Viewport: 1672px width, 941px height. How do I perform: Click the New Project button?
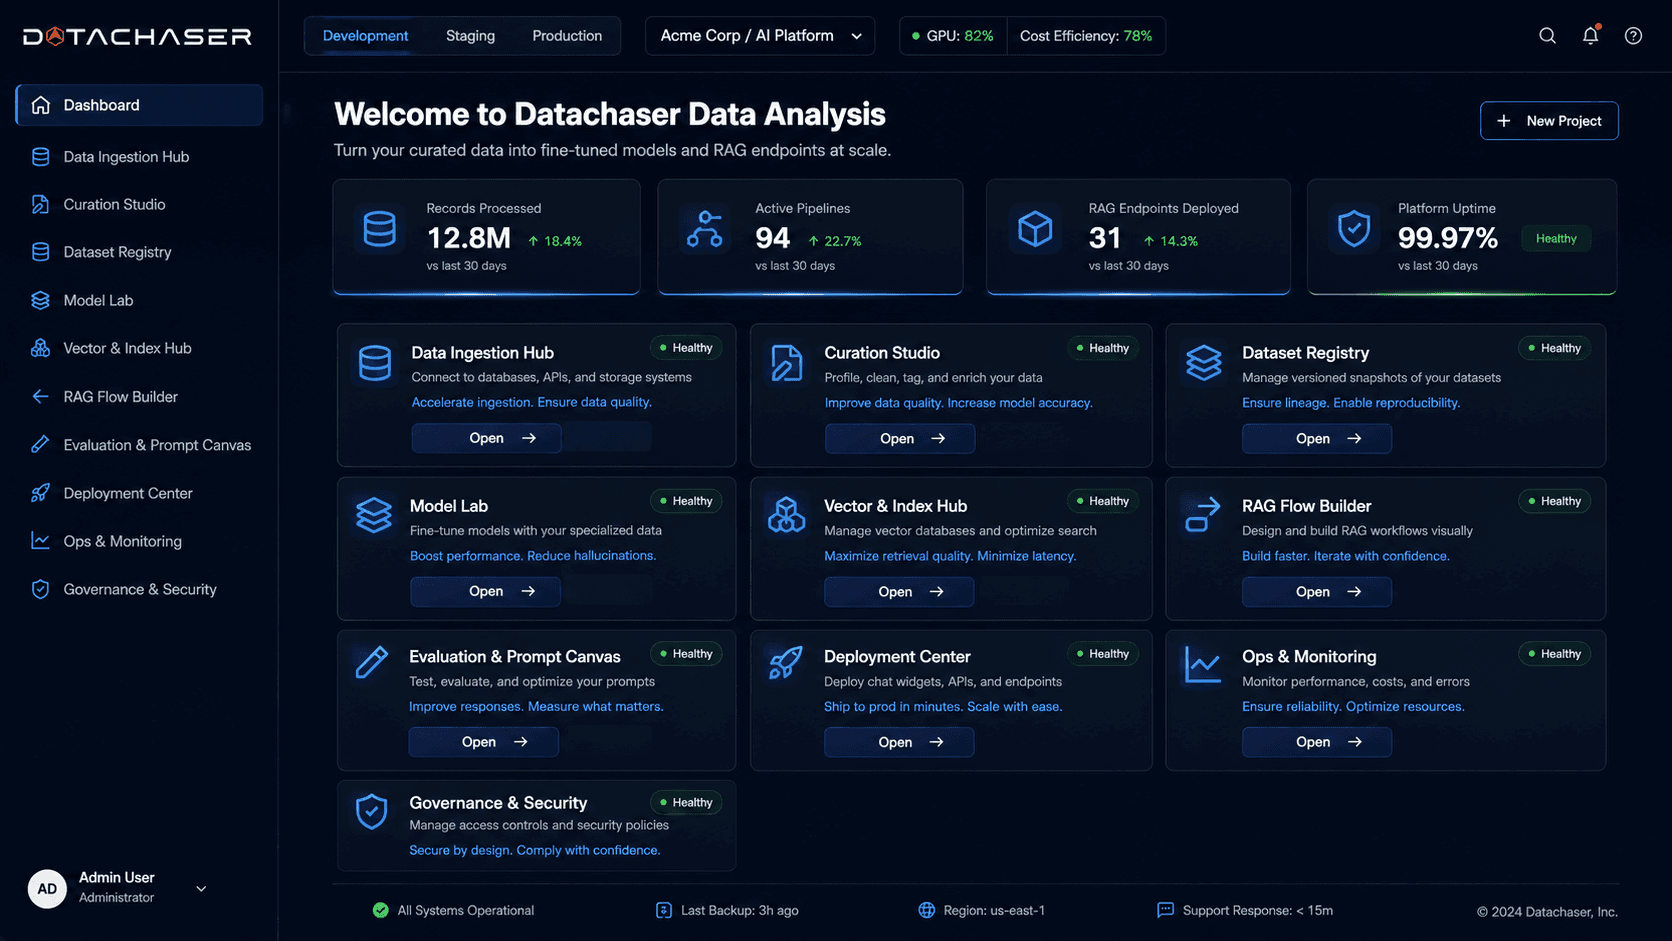pos(1549,121)
